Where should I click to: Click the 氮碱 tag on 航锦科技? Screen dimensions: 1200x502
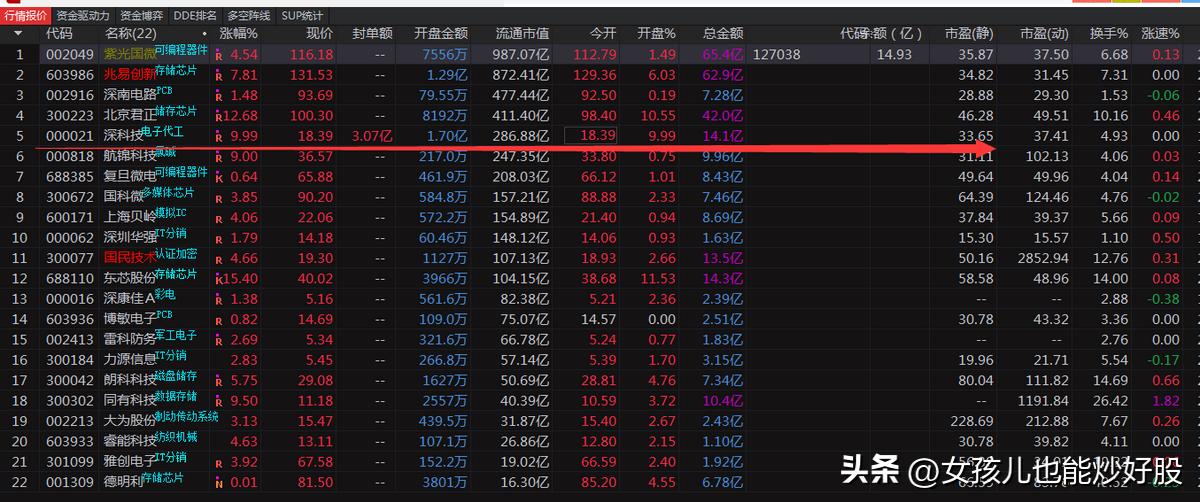[166, 152]
